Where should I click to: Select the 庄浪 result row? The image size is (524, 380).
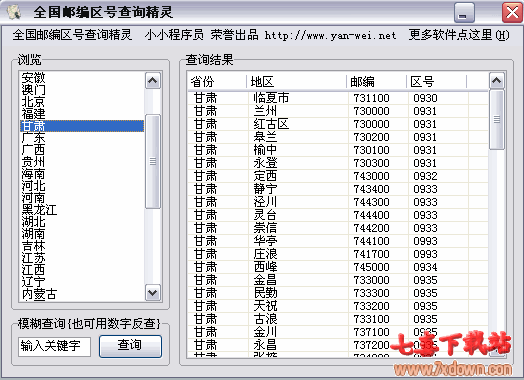(x=338, y=255)
